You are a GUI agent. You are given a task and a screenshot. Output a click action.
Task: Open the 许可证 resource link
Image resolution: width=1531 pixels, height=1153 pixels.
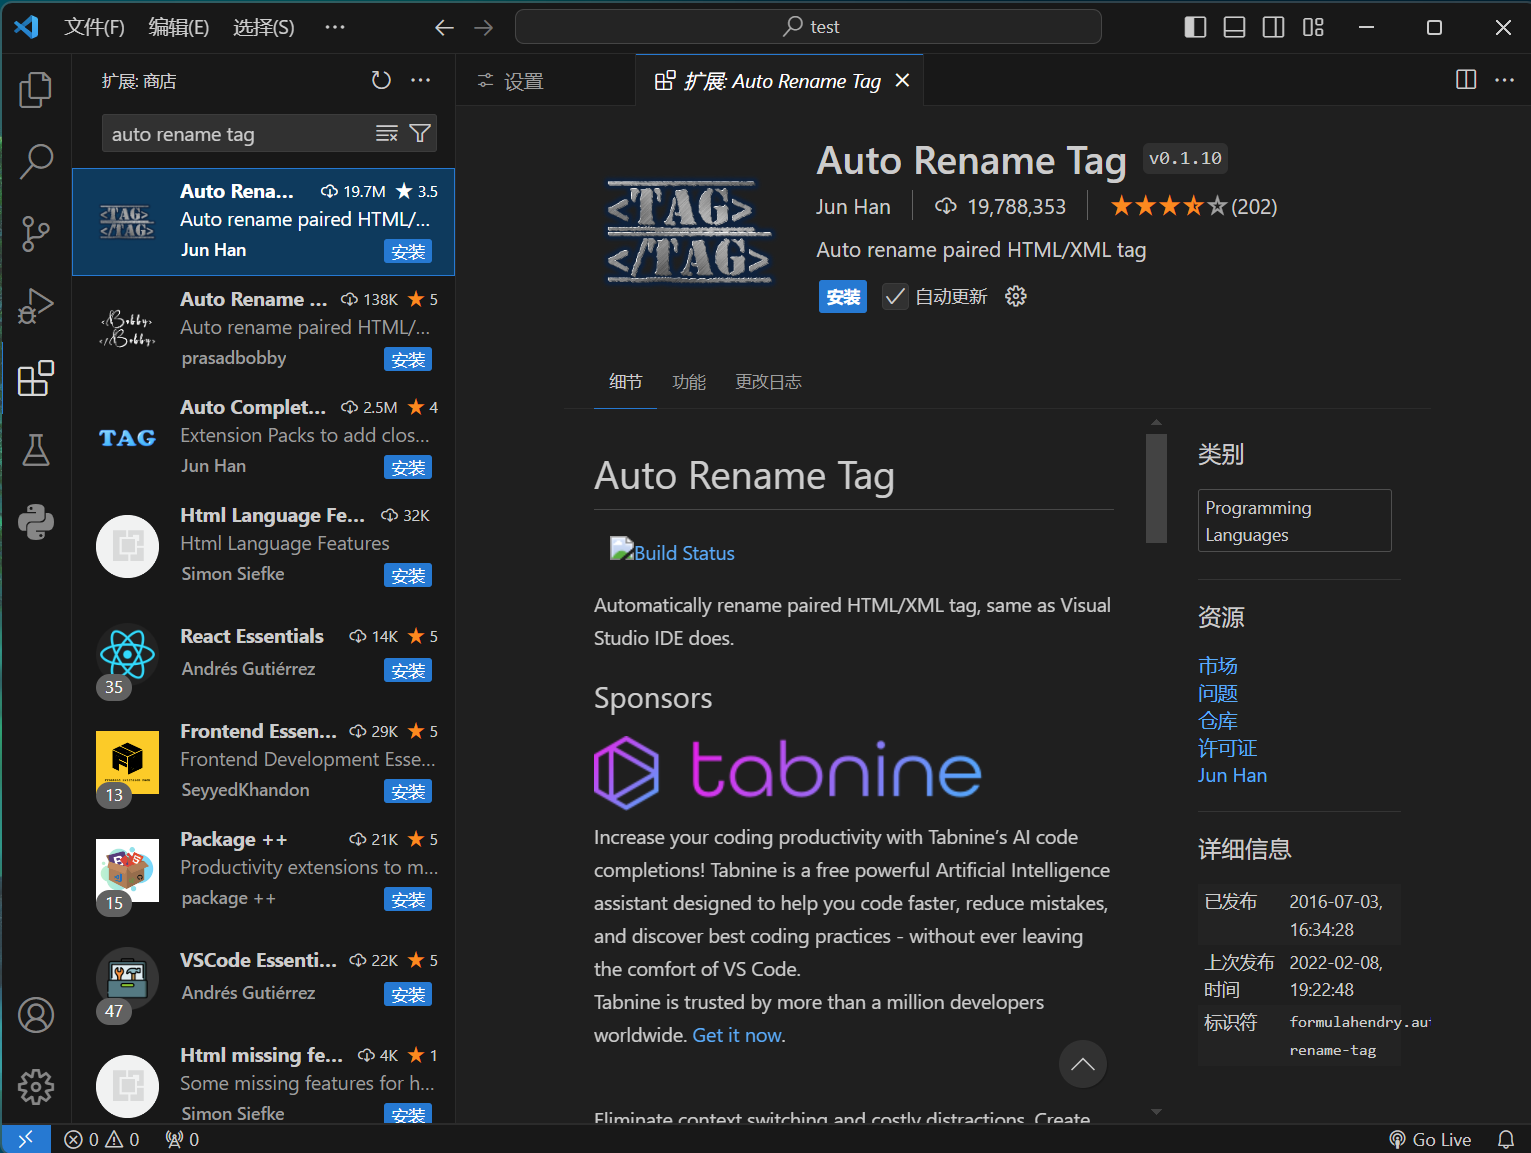1228,748
